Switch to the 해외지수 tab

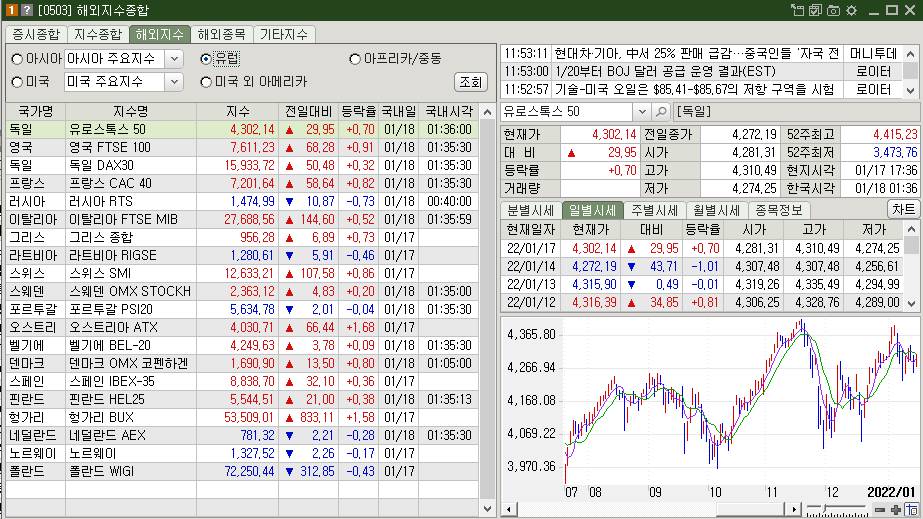[x=160, y=34]
